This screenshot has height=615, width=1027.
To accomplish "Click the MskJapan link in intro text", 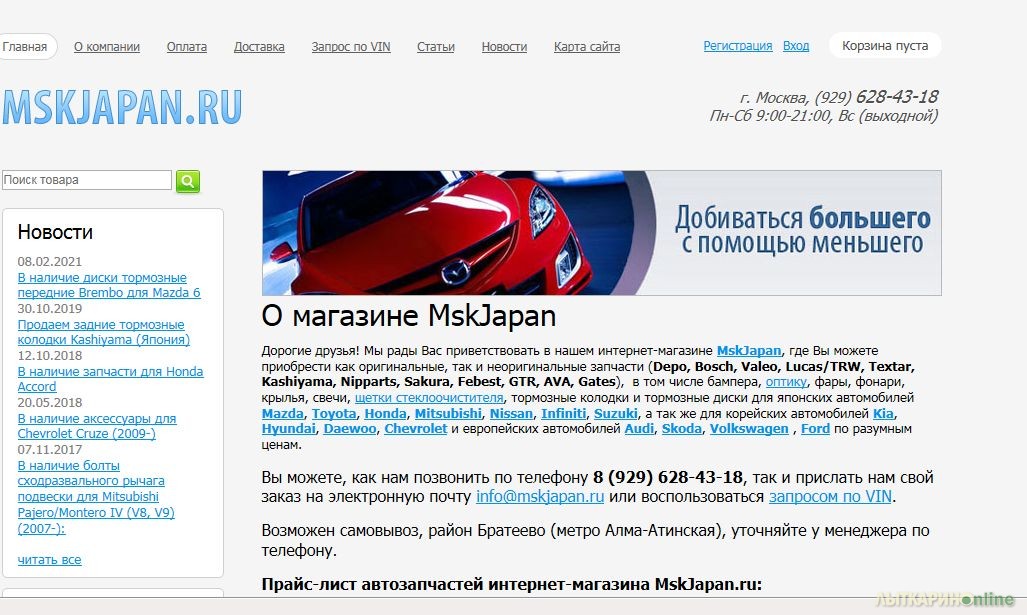I will 749,350.
